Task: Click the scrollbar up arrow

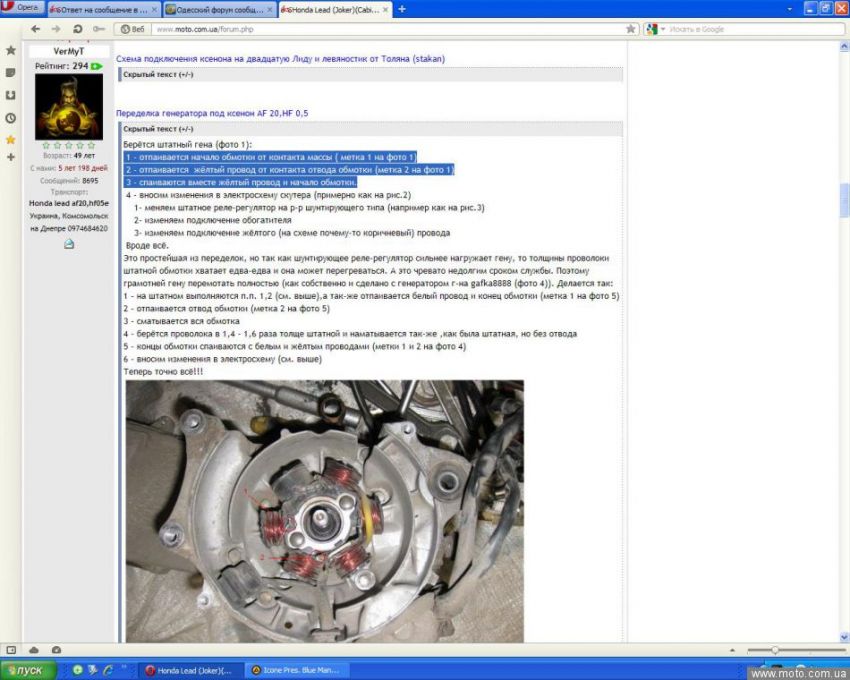Action: [844, 47]
